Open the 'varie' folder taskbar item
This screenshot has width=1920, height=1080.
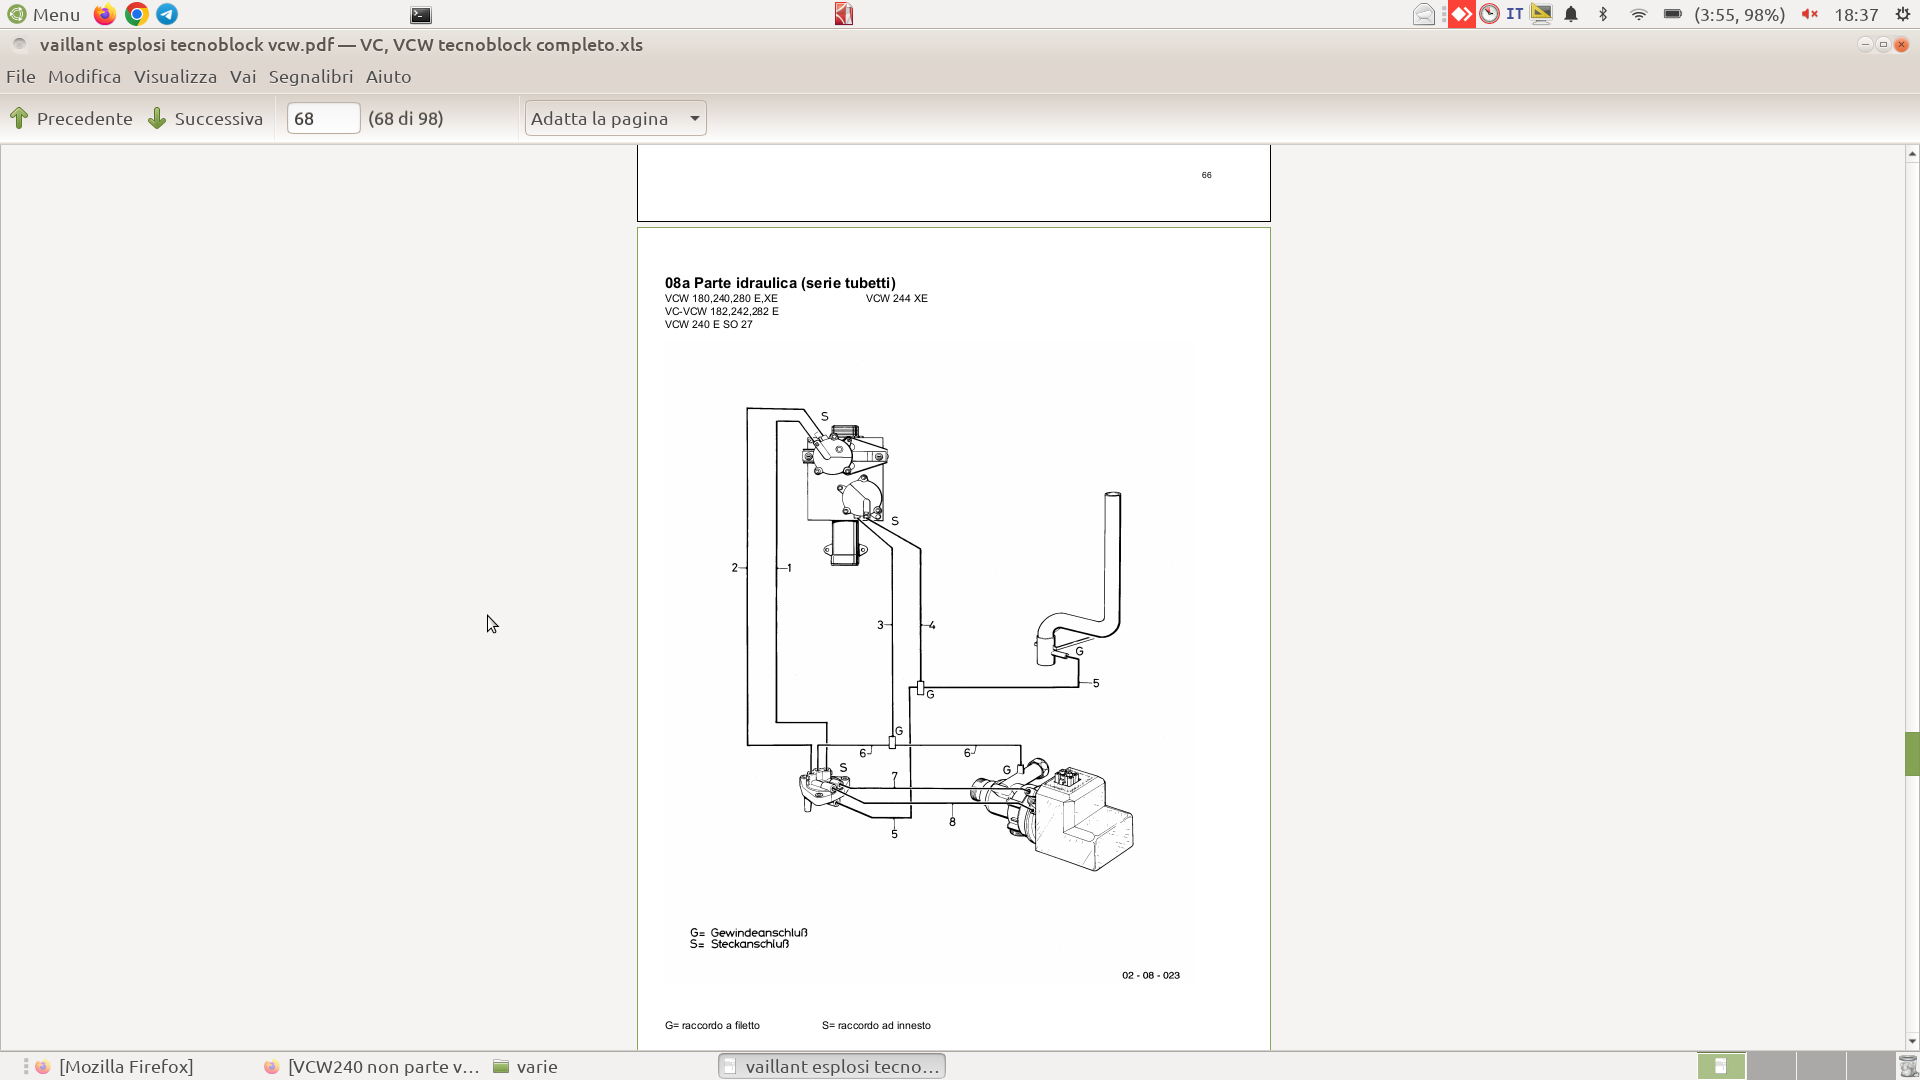click(526, 1066)
